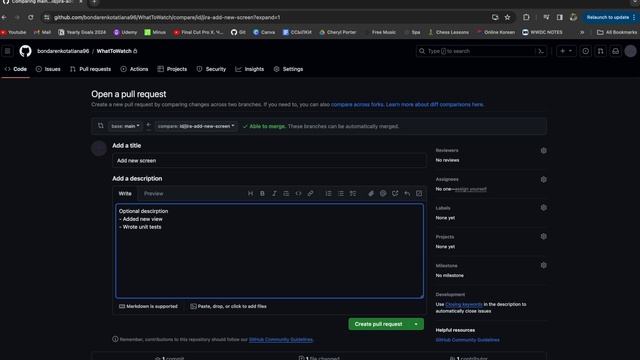
Task: Select the Write tab
Action: point(125,193)
